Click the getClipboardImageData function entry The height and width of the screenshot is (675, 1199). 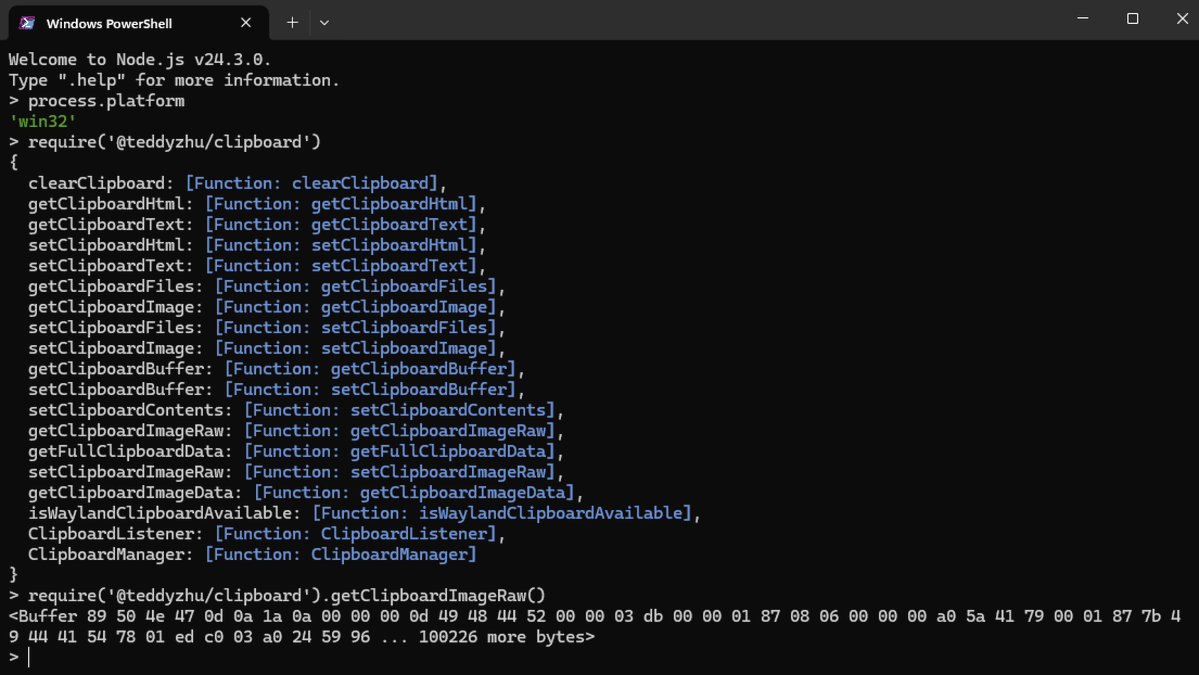(x=306, y=493)
